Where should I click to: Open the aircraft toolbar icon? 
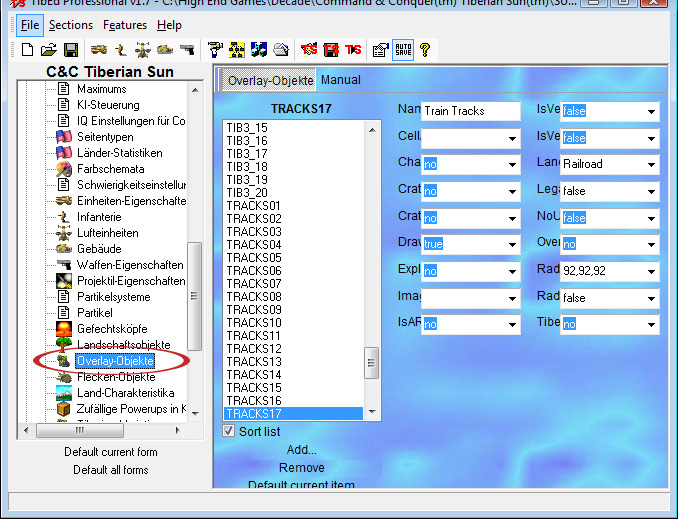143,50
